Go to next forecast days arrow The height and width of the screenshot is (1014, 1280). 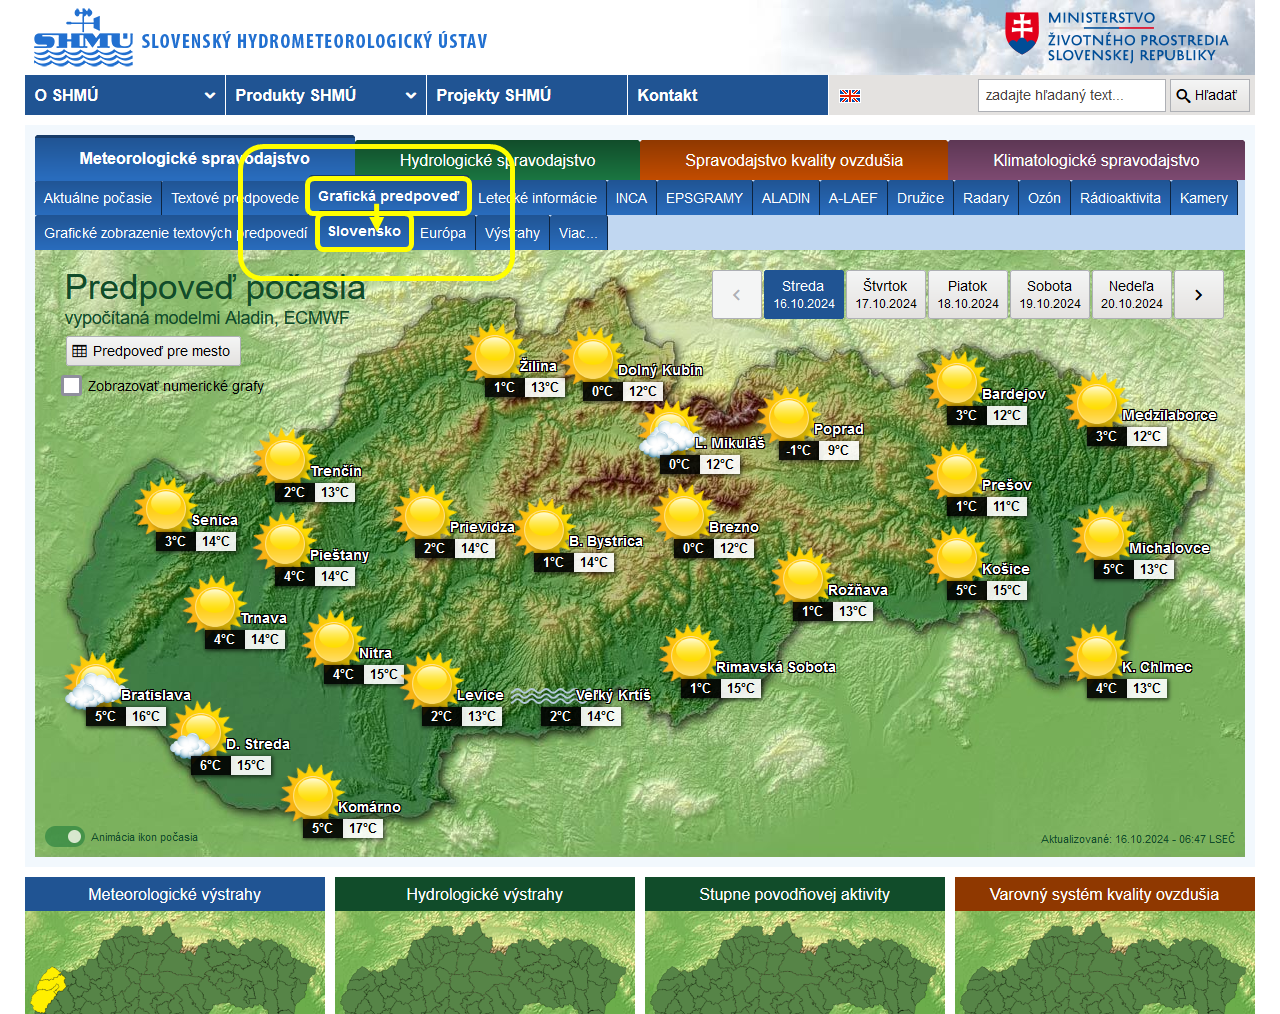pyautogui.click(x=1198, y=295)
